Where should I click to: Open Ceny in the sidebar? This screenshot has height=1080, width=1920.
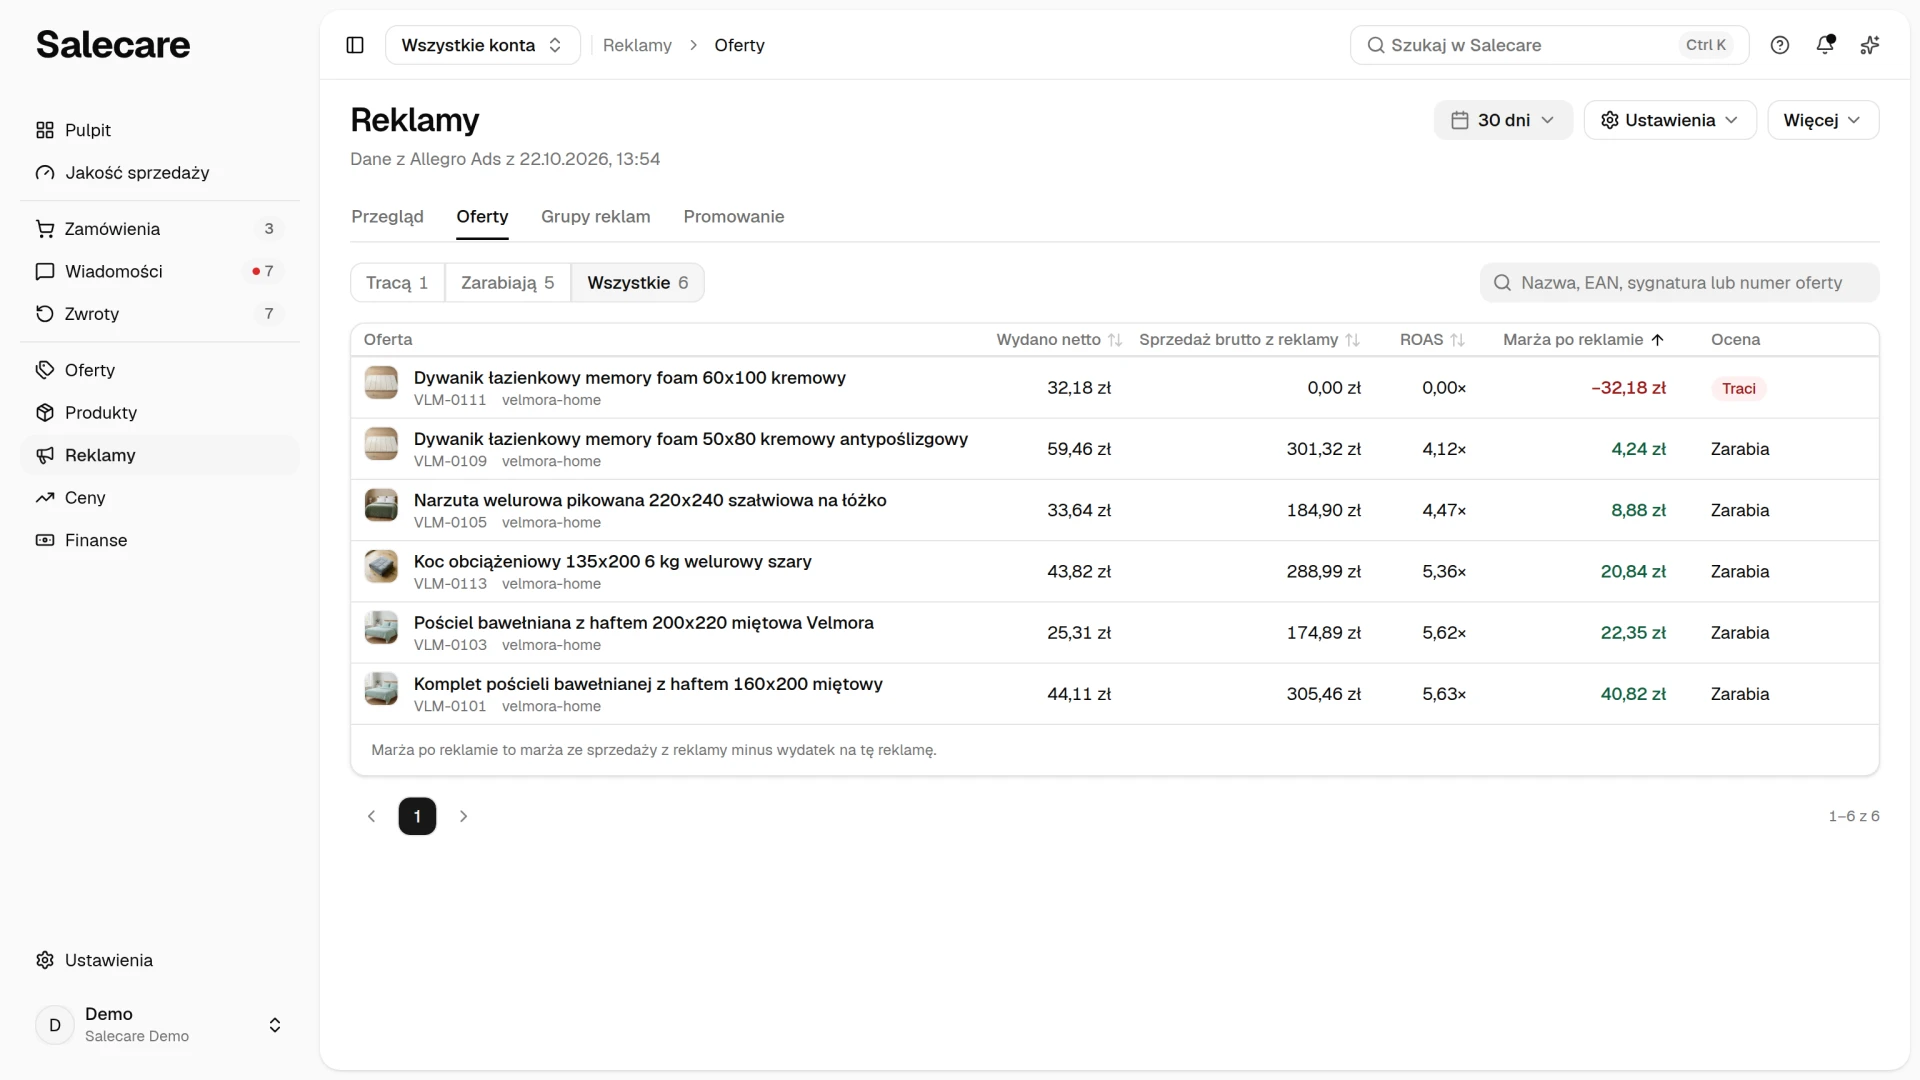(x=160, y=498)
